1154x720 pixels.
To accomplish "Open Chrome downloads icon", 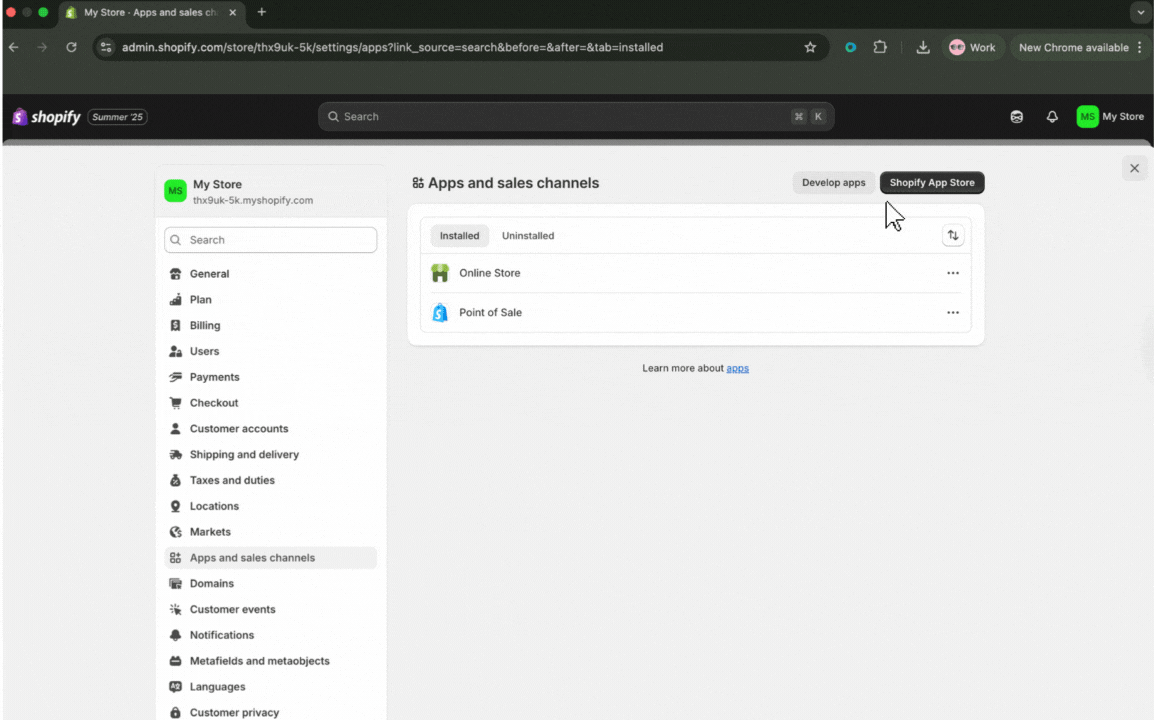I will (x=922, y=47).
